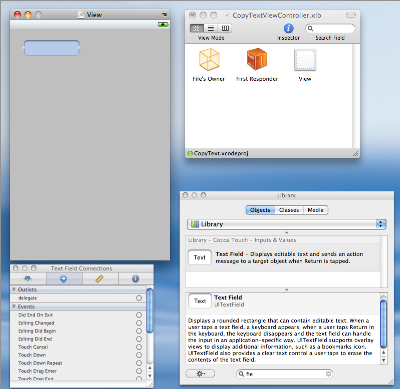Open the Connections inspector tab

click(x=64, y=279)
